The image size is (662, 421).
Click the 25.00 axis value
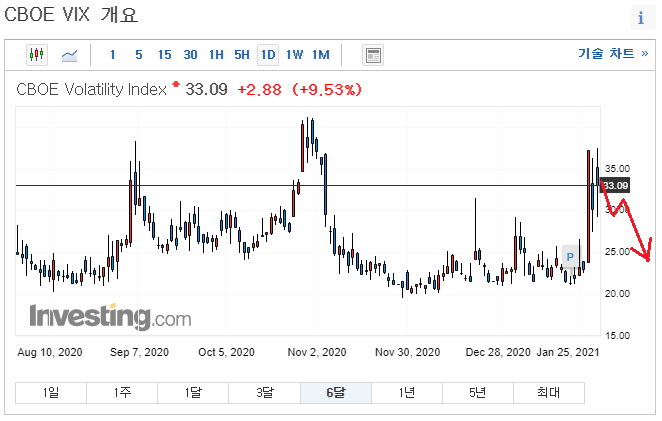[x=617, y=252]
